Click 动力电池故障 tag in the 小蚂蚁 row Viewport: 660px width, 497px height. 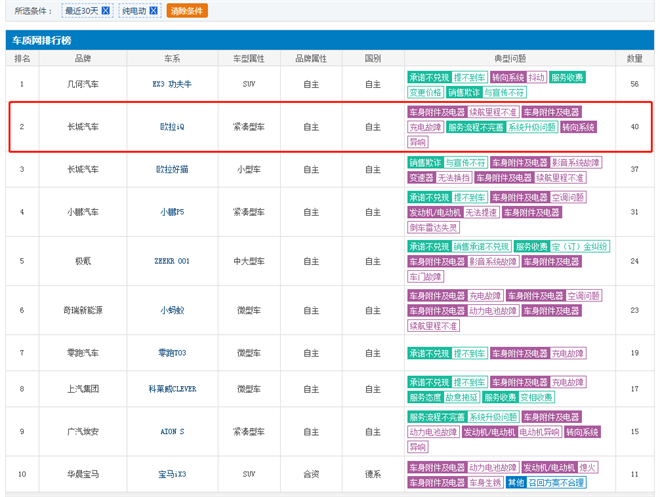point(493,311)
